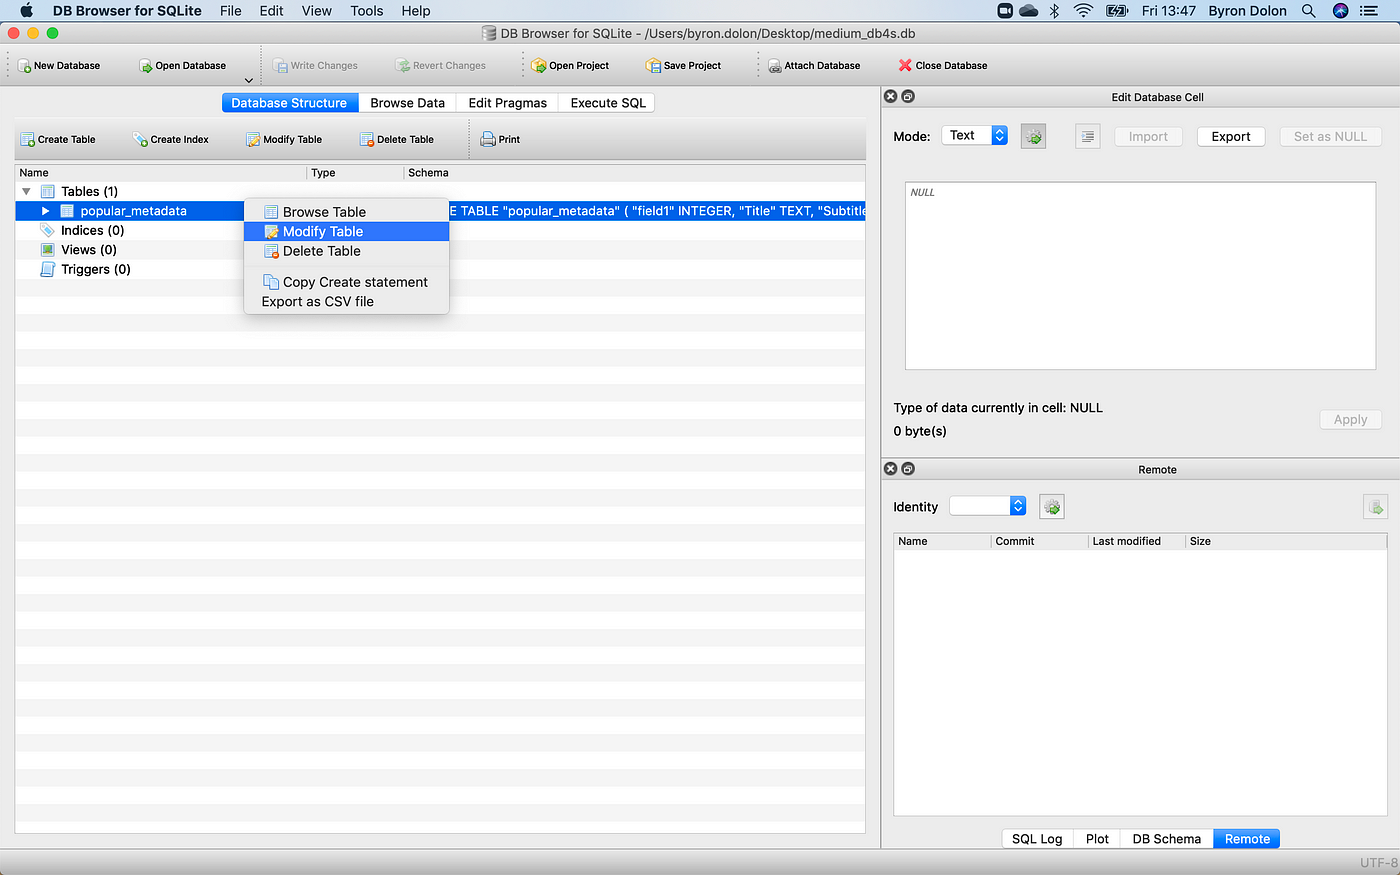Click the gear icon next to the Identity dropdown
The width and height of the screenshot is (1400, 875).
coord(1052,507)
